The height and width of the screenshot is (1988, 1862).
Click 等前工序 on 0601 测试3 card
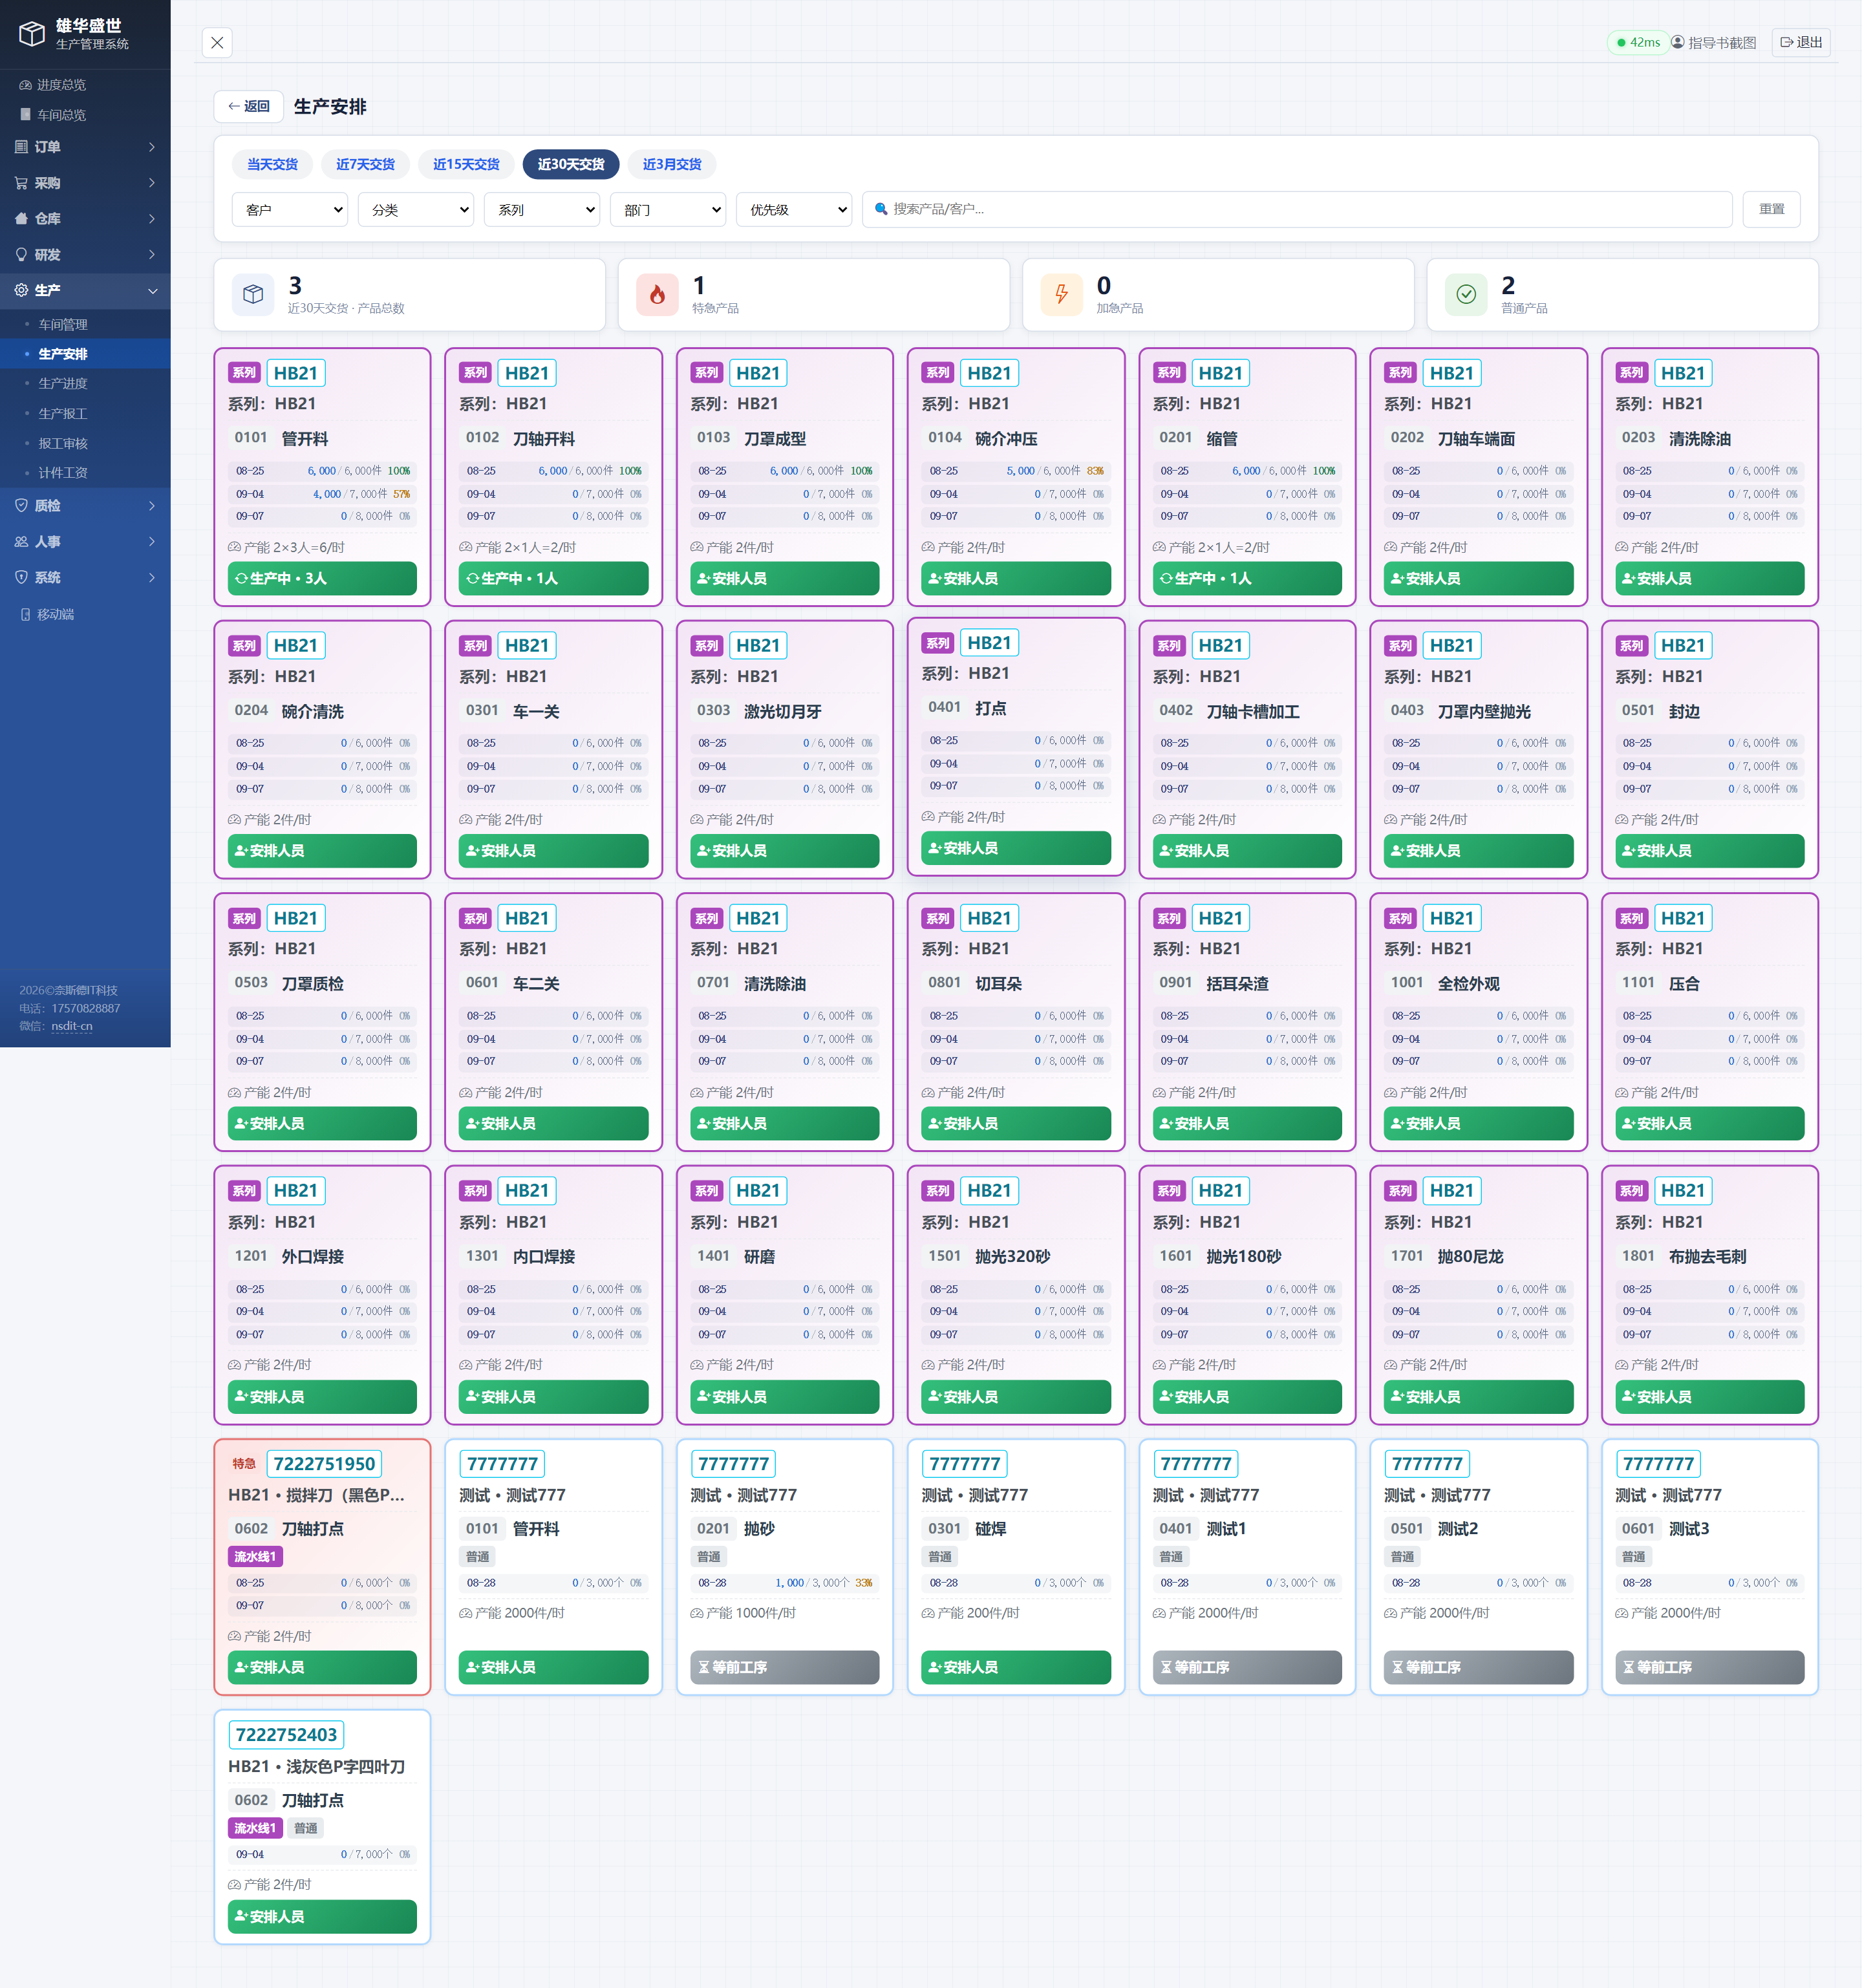pyautogui.click(x=1710, y=1668)
